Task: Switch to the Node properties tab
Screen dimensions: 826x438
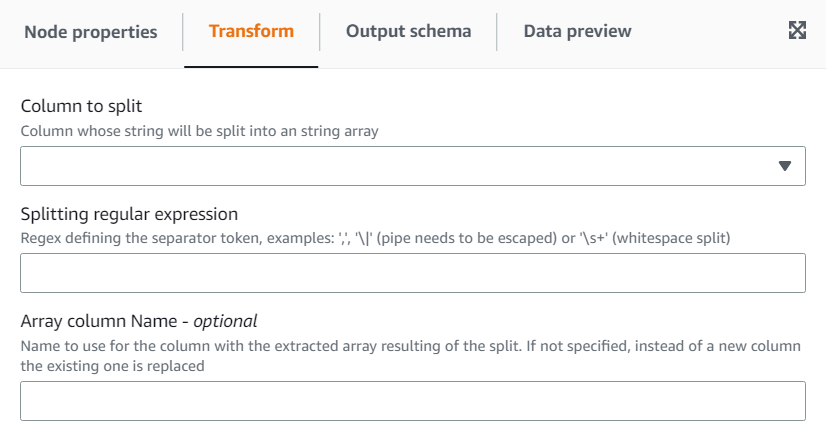Action: coord(91,31)
